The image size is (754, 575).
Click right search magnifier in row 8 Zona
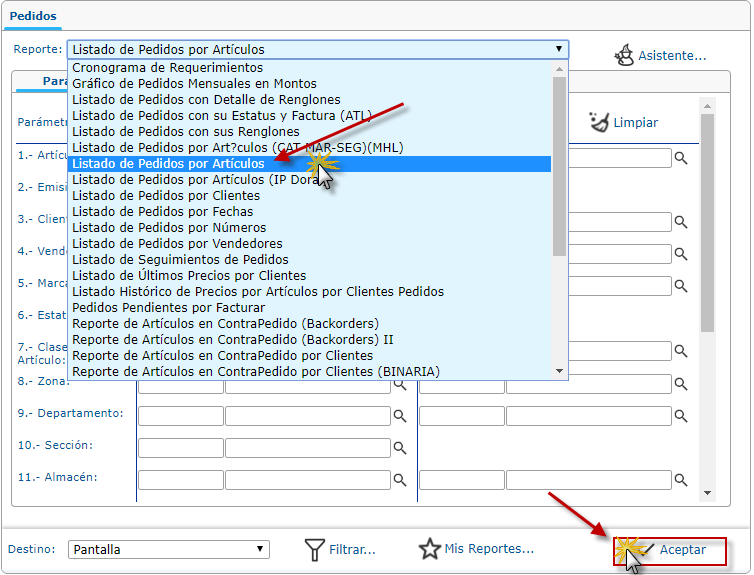(680, 384)
